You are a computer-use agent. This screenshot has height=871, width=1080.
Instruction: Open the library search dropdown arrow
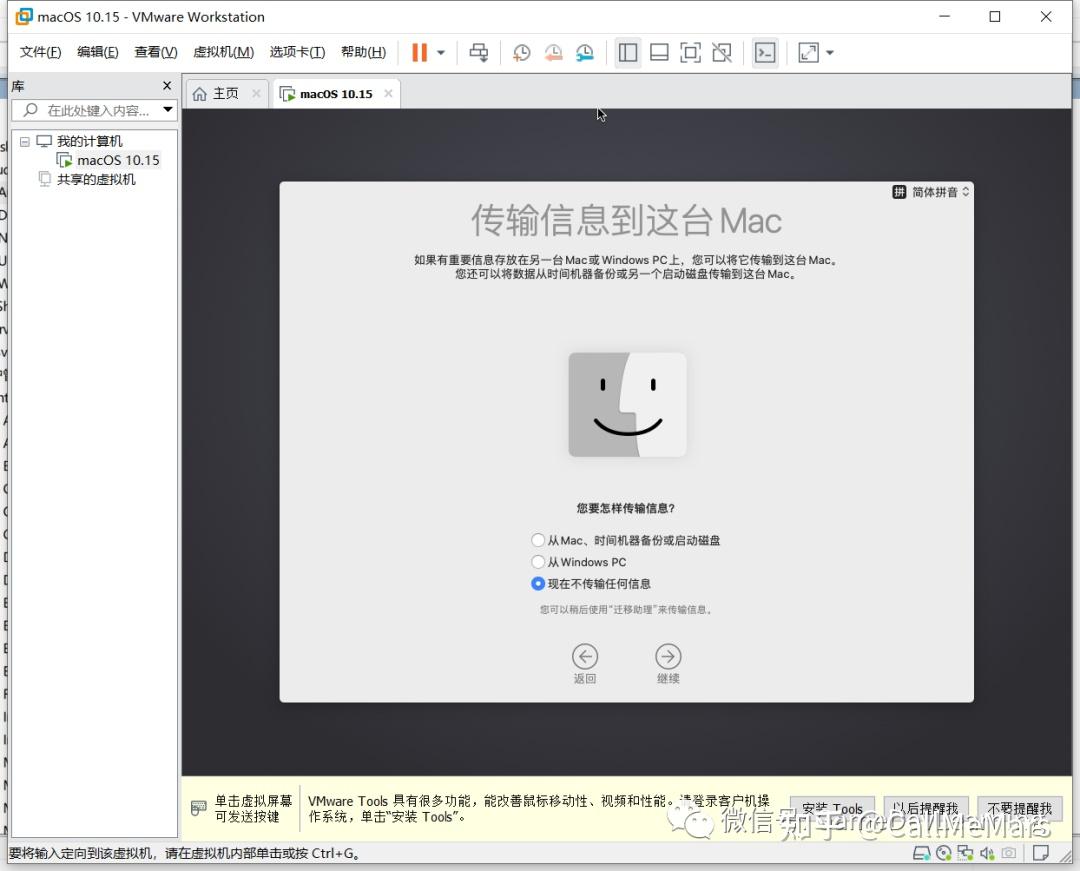click(x=168, y=109)
